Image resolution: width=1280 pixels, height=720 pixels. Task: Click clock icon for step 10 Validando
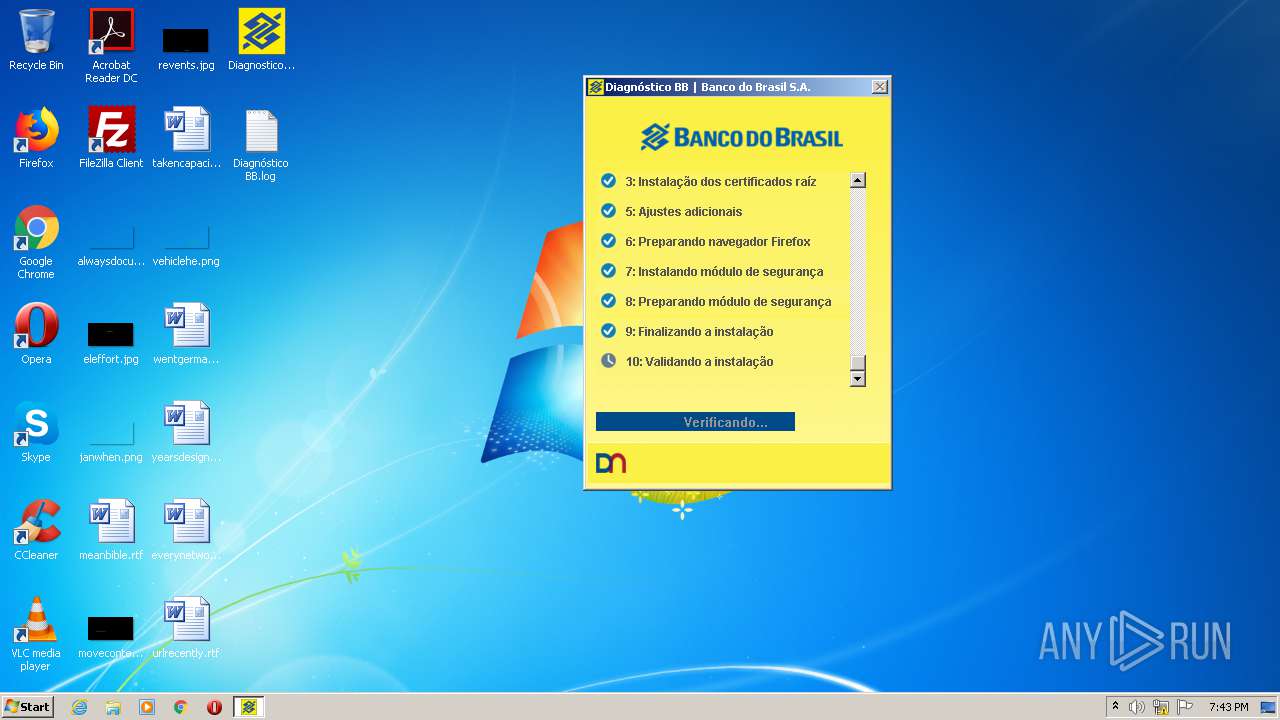coord(608,361)
